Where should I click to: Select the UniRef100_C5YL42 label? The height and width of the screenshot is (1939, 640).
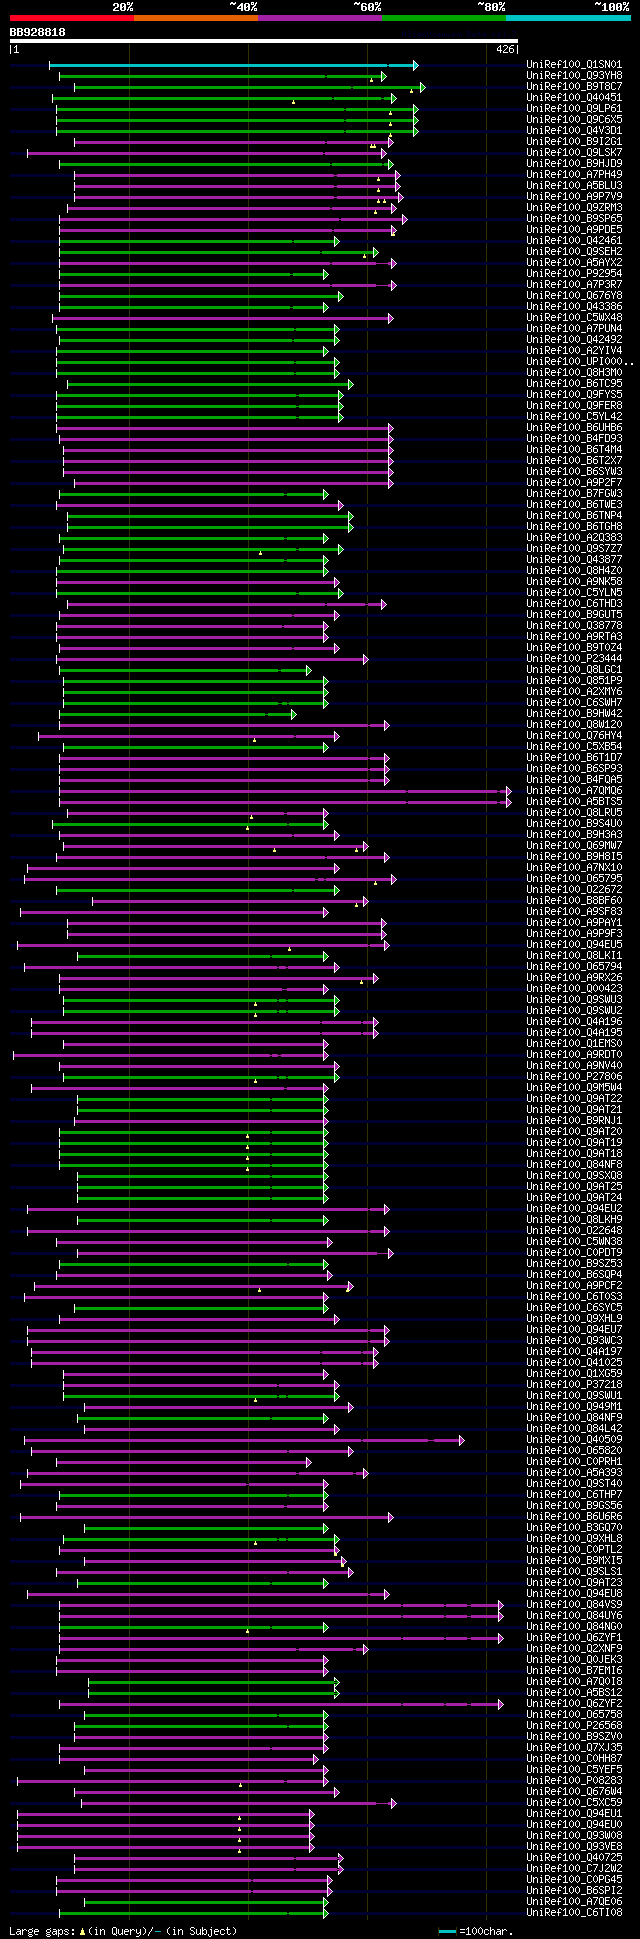click(574, 417)
